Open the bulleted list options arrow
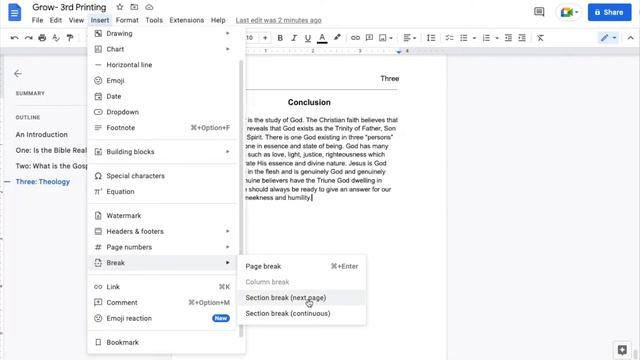Screen dimensions: 640x360 coord(474,38)
